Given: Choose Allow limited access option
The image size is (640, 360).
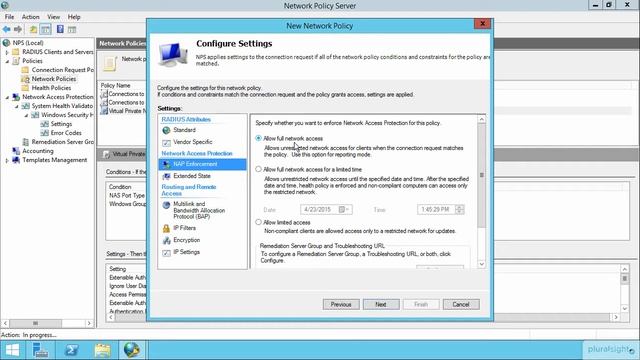Looking at the screenshot, I should 258,222.
